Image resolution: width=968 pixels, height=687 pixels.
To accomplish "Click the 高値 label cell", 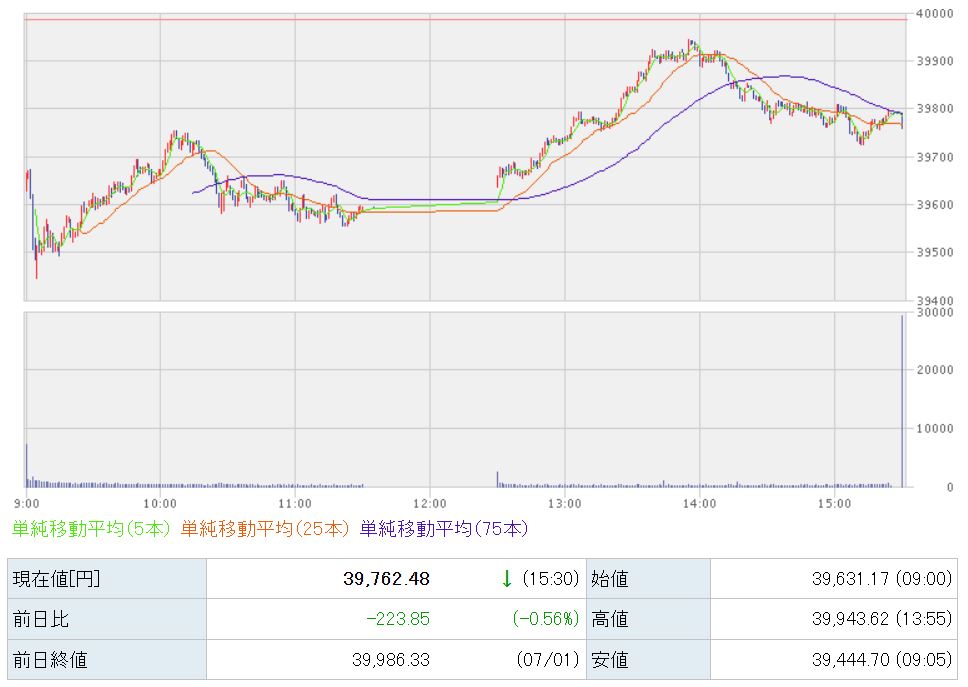I will point(648,618).
